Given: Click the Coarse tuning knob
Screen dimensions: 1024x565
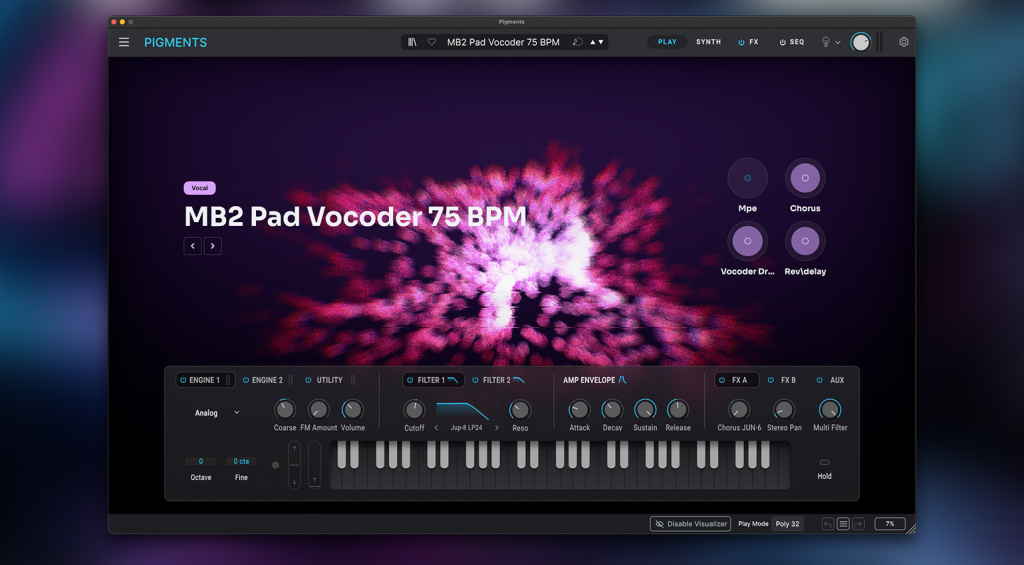Looking at the screenshot, I should point(284,410).
